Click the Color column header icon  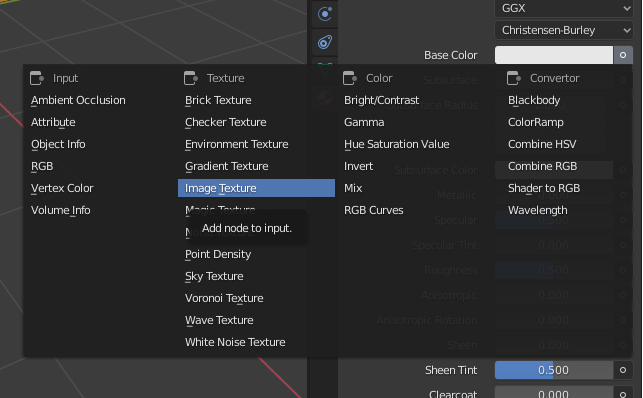[x=350, y=78]
